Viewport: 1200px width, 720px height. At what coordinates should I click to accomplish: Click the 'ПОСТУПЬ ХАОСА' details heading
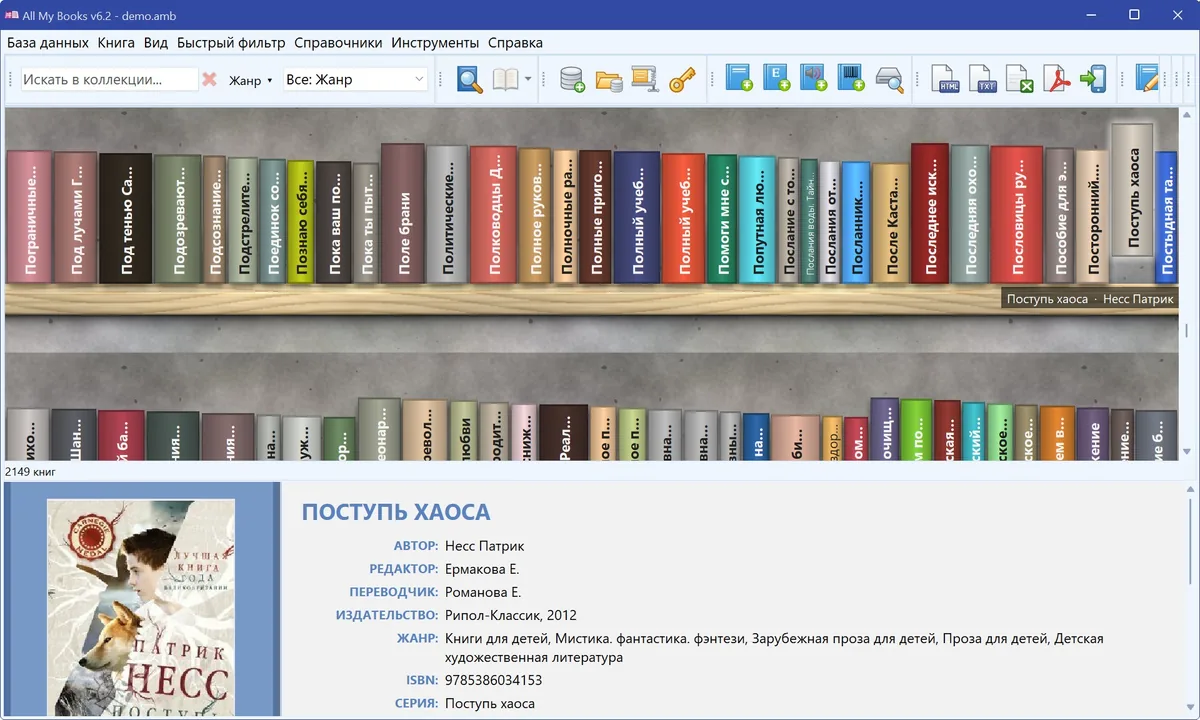[x=396, y=513]
